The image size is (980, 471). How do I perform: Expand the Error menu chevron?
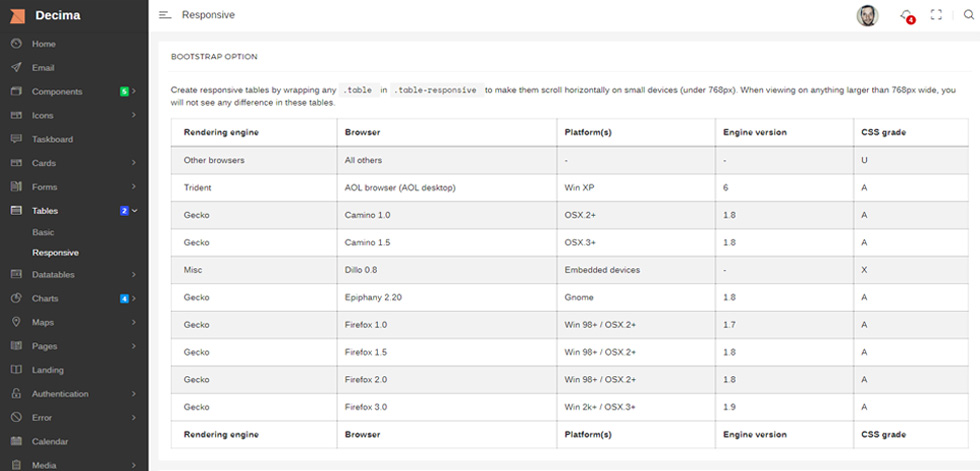pos(134,417)
